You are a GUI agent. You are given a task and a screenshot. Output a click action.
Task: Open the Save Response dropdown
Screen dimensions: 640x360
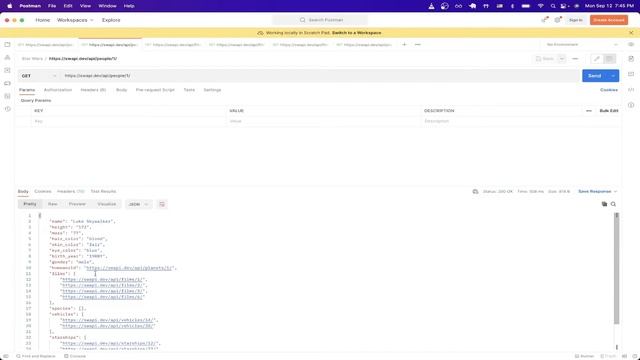tap(598, 191)
